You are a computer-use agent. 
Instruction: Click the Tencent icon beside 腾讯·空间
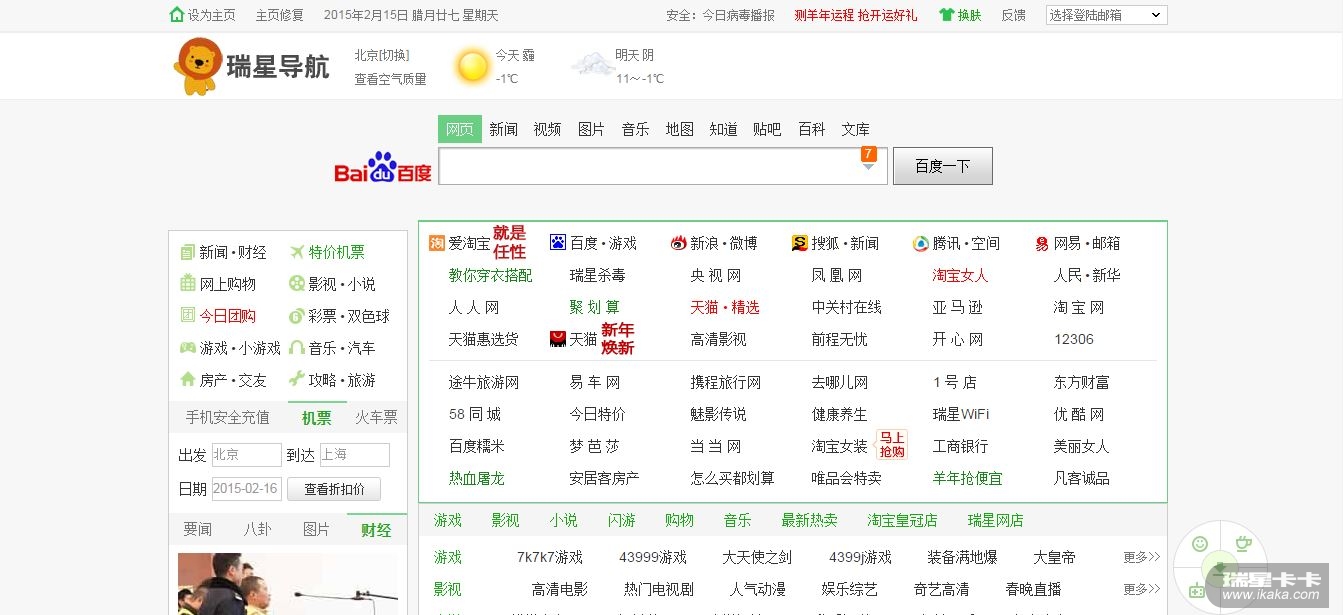(x=921, y=243)
